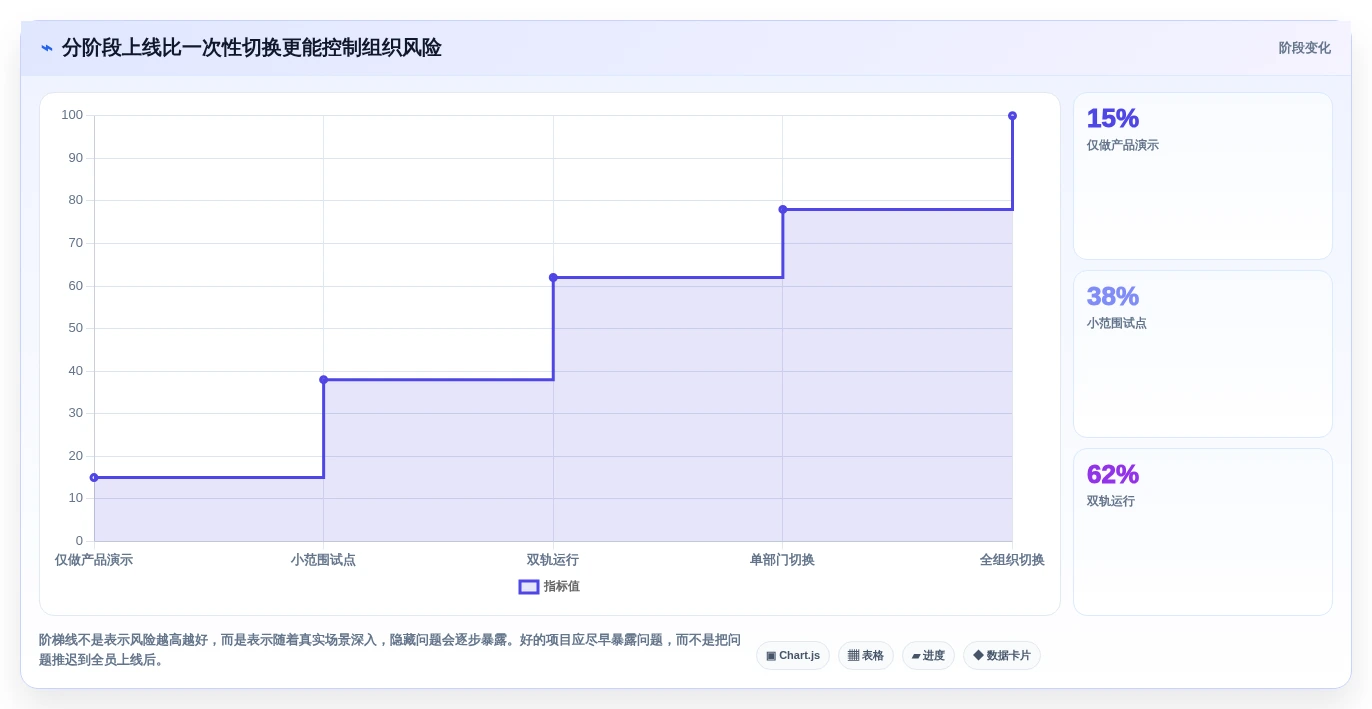Click y-axis value 50
Screen dimensions: 1372x709
[76, 328]
